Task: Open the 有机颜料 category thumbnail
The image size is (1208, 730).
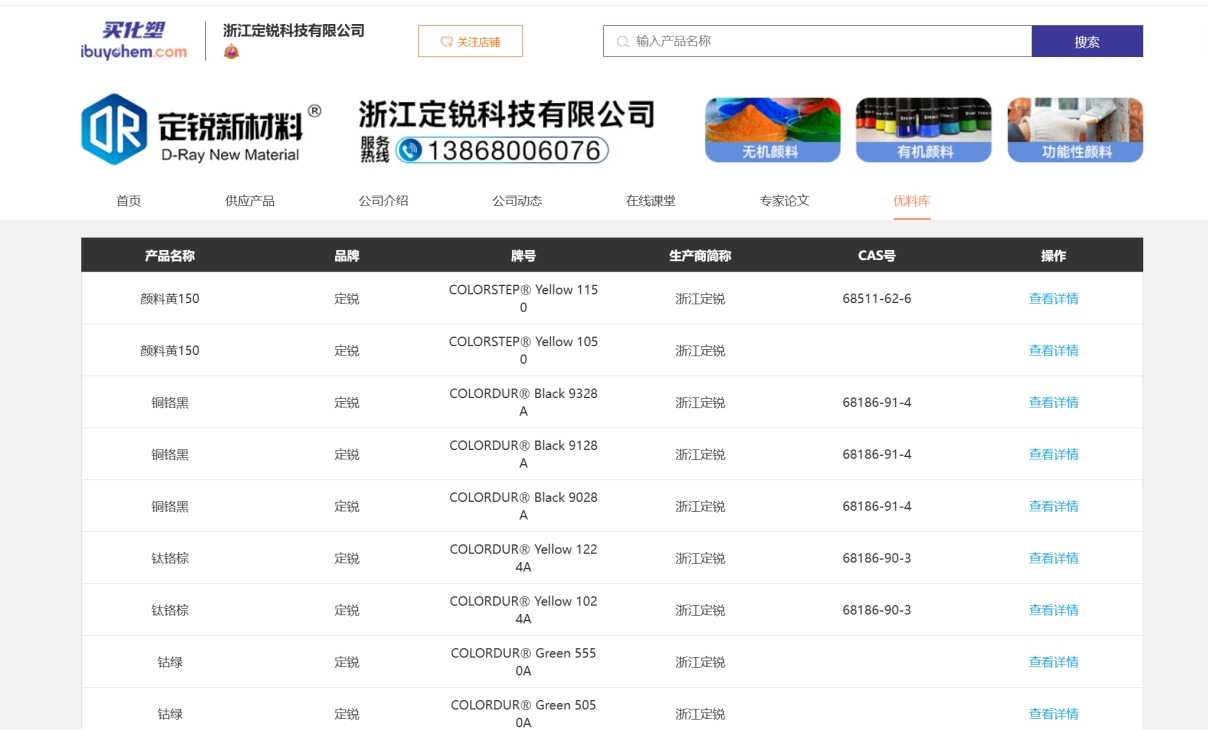Action: 924,130
